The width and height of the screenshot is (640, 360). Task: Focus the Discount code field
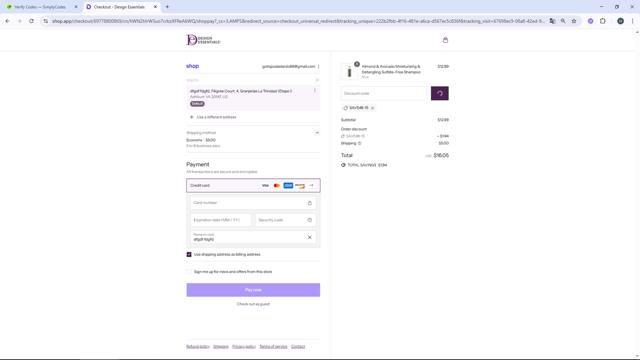click(384, 93)
